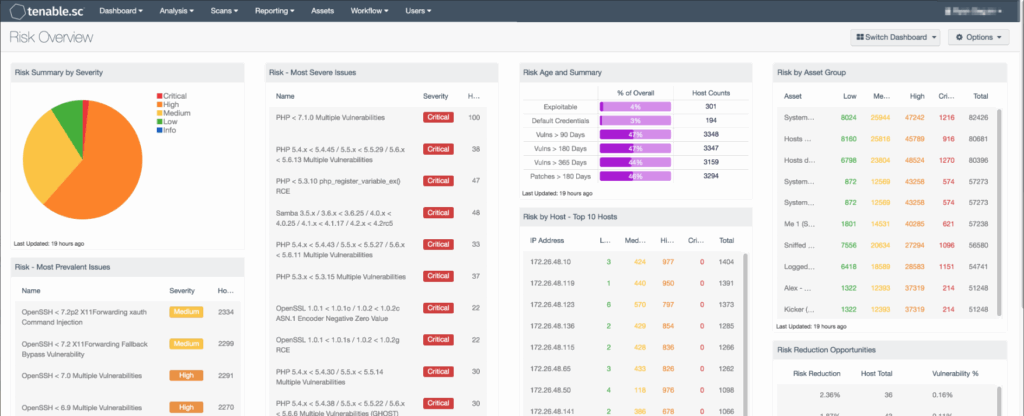Viewport: 1024px width, 416px height.
Task: Select the Exploitable 4% percentage bar
Action: [635, 106]
